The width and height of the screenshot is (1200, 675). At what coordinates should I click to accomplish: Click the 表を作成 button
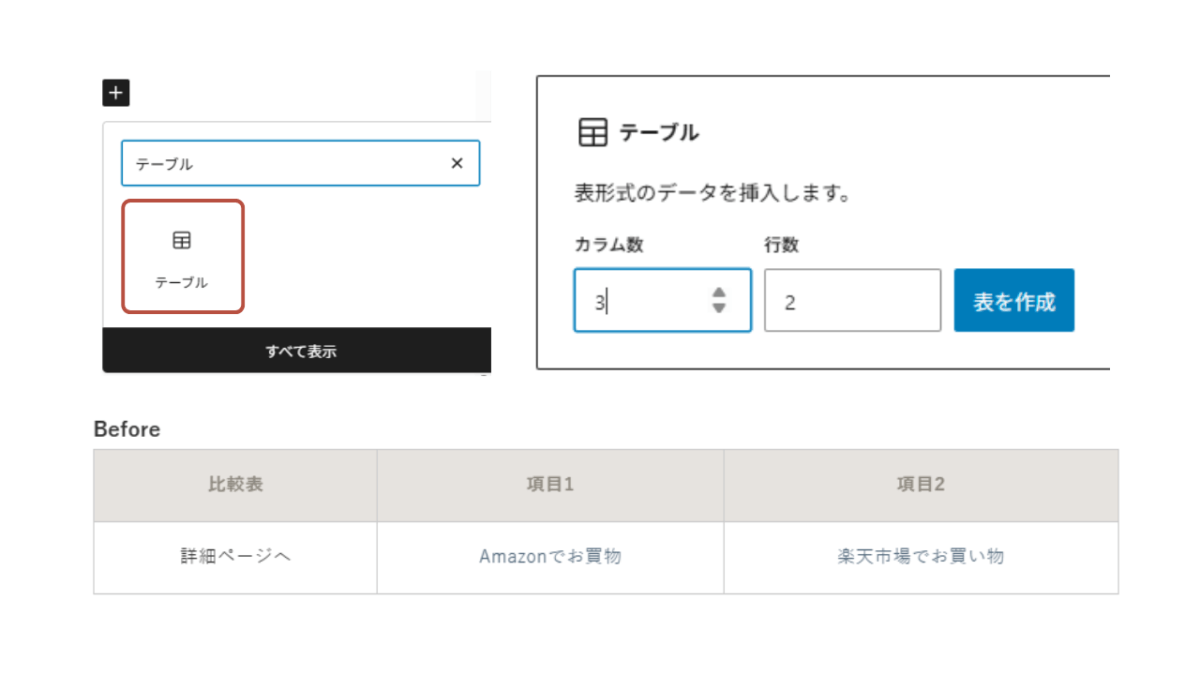tap(1014, 300)
